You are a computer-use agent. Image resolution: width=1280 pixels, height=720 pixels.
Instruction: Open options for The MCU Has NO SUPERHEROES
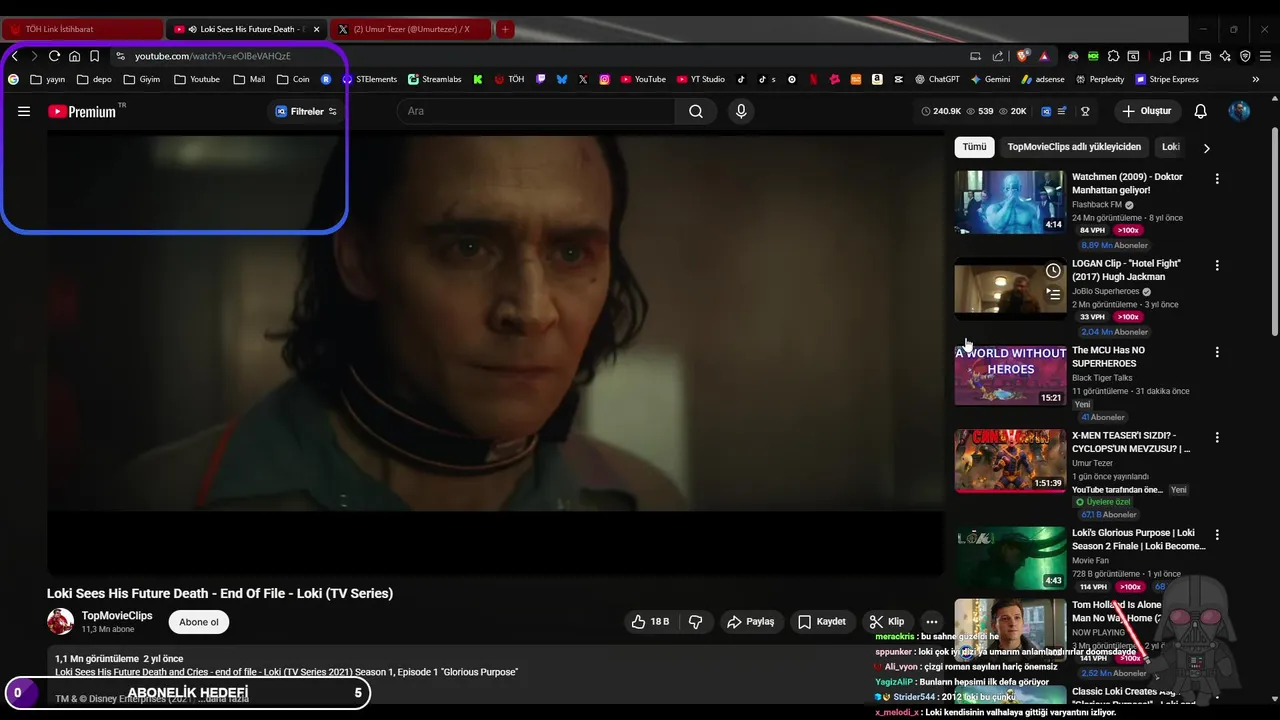[1217, 352]
